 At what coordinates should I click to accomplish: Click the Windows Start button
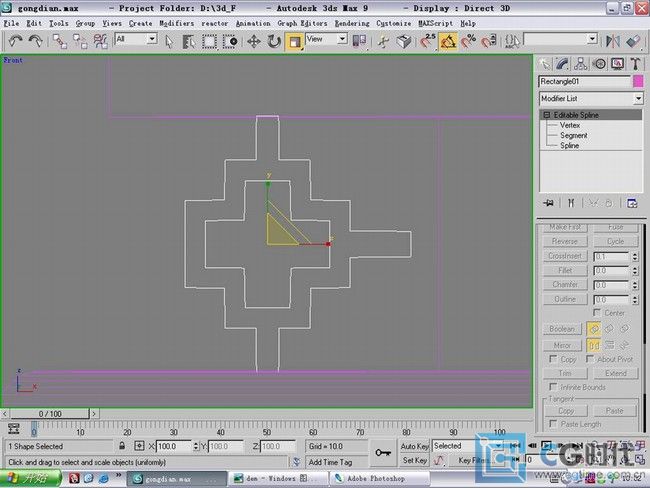point(30,478)
